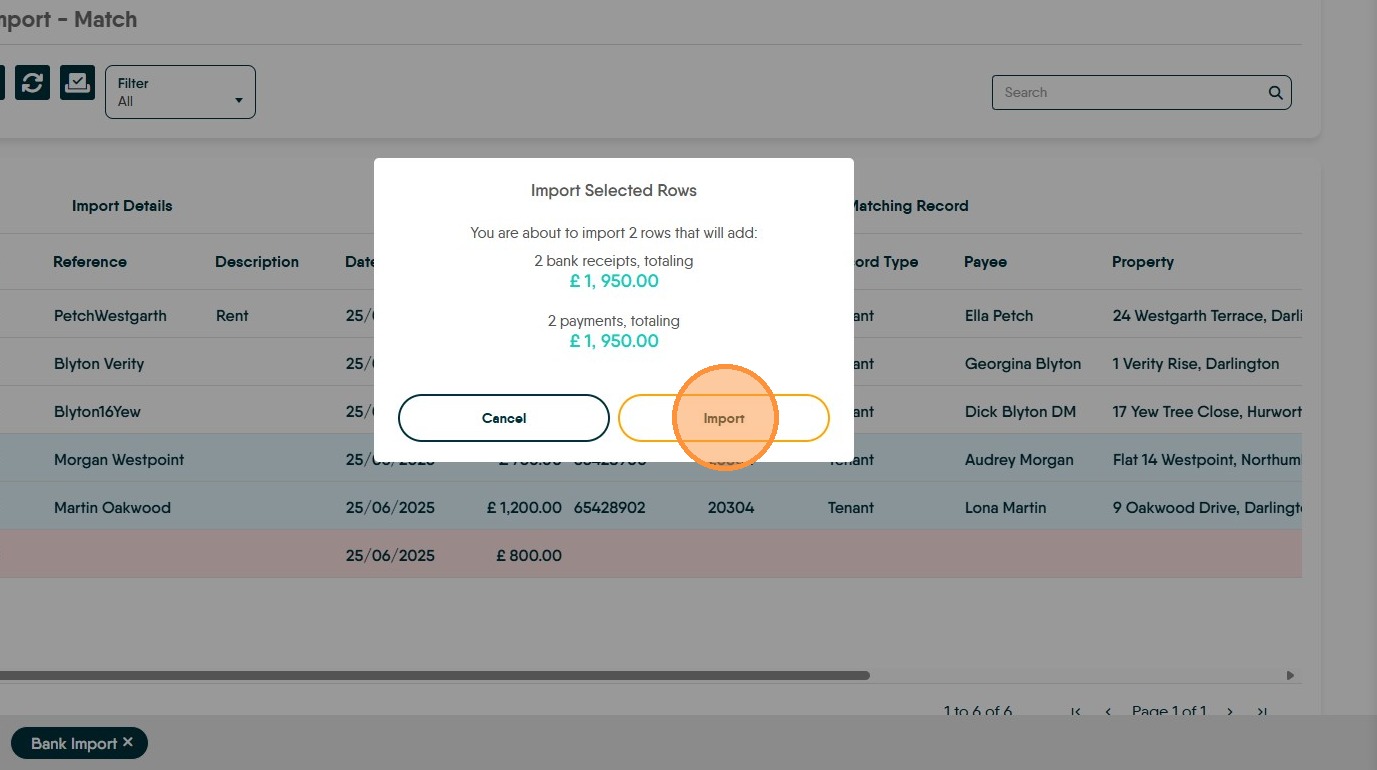Go to the first page of results
Image resolution: width=1377 pixels, height=770 pixels.
(x=1075, y=712)
